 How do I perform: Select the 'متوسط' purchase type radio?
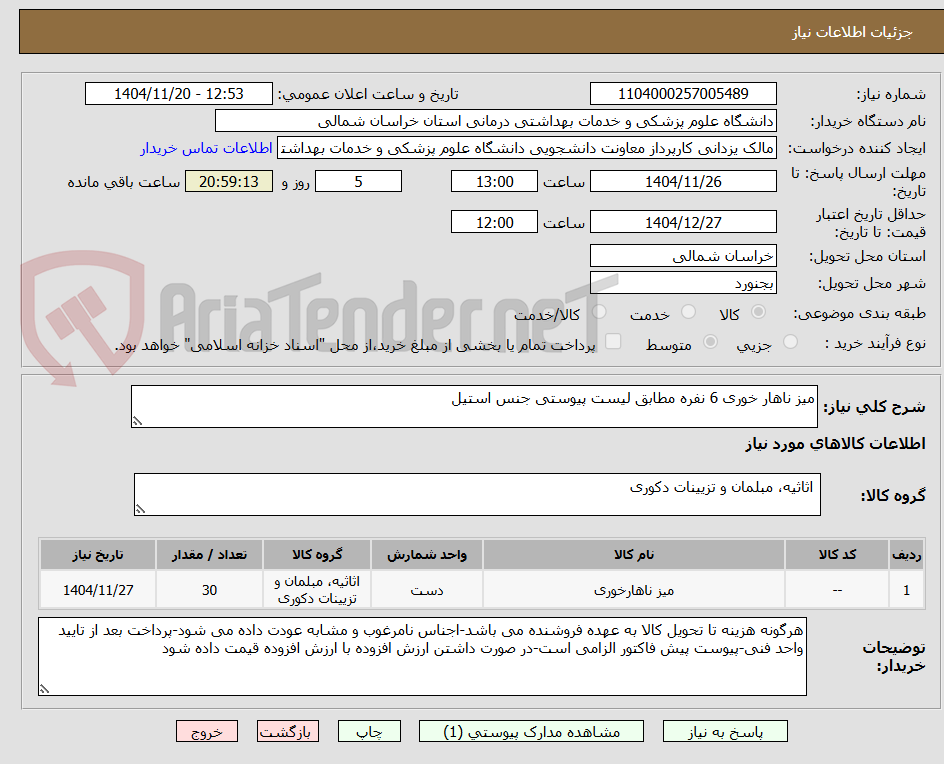pyautogui.click(x=710, y=342)
